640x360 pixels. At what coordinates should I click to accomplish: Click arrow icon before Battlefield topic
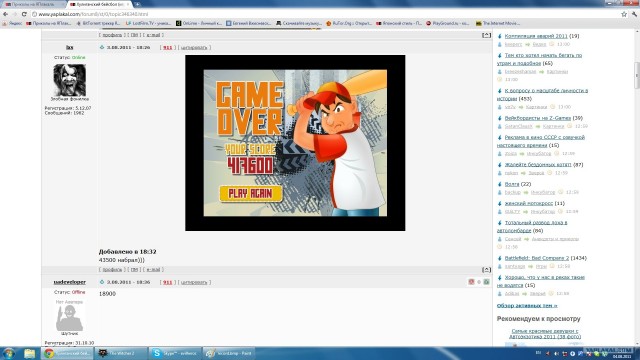coord(500,258)
